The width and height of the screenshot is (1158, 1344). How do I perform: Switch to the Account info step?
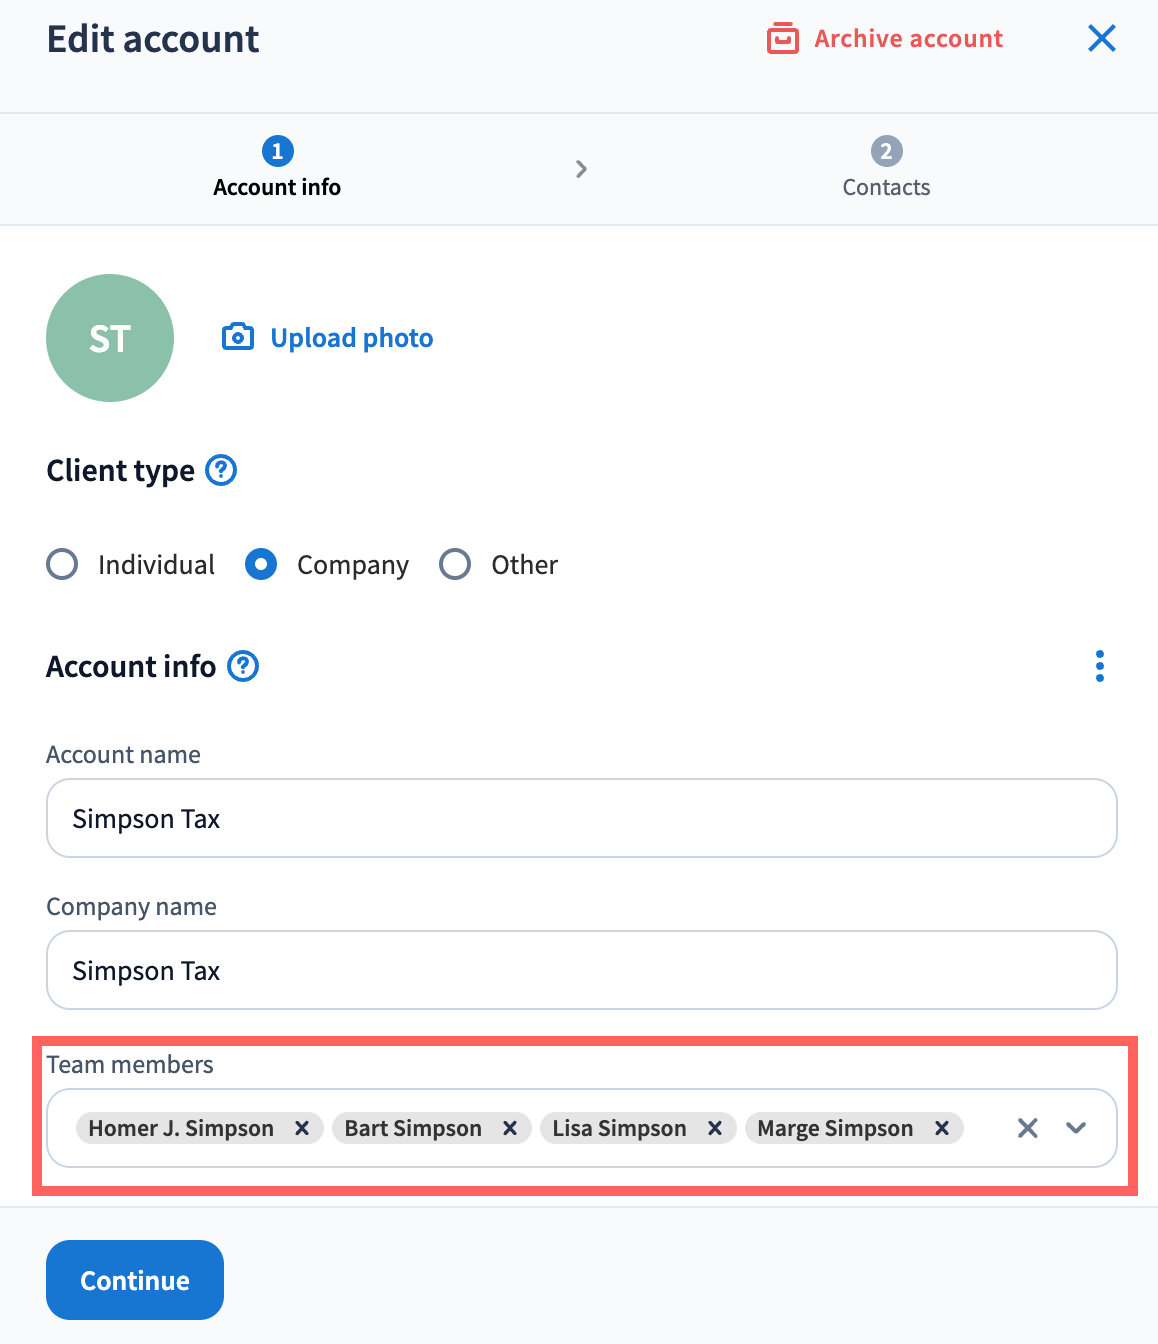coord(277,168)
